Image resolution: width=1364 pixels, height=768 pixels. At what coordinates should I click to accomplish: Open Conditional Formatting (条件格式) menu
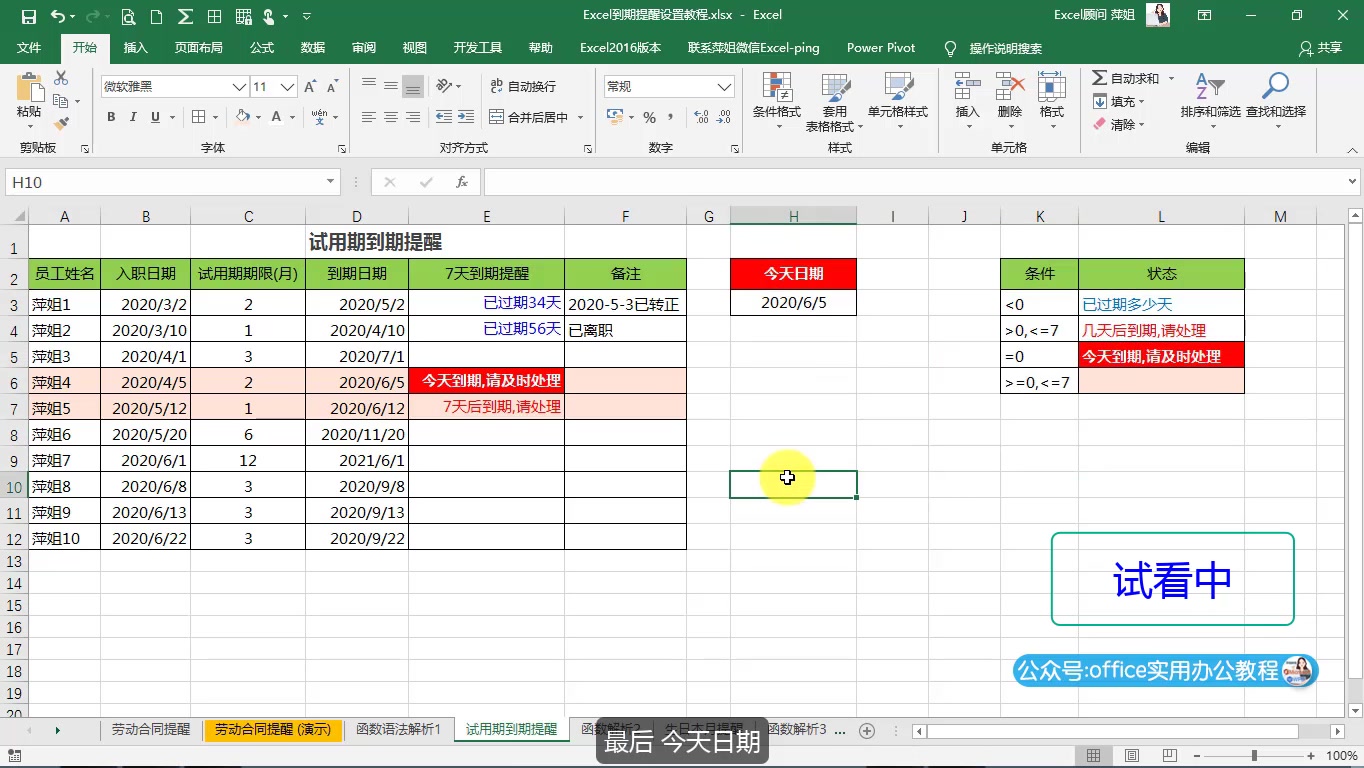pos(777,102)
